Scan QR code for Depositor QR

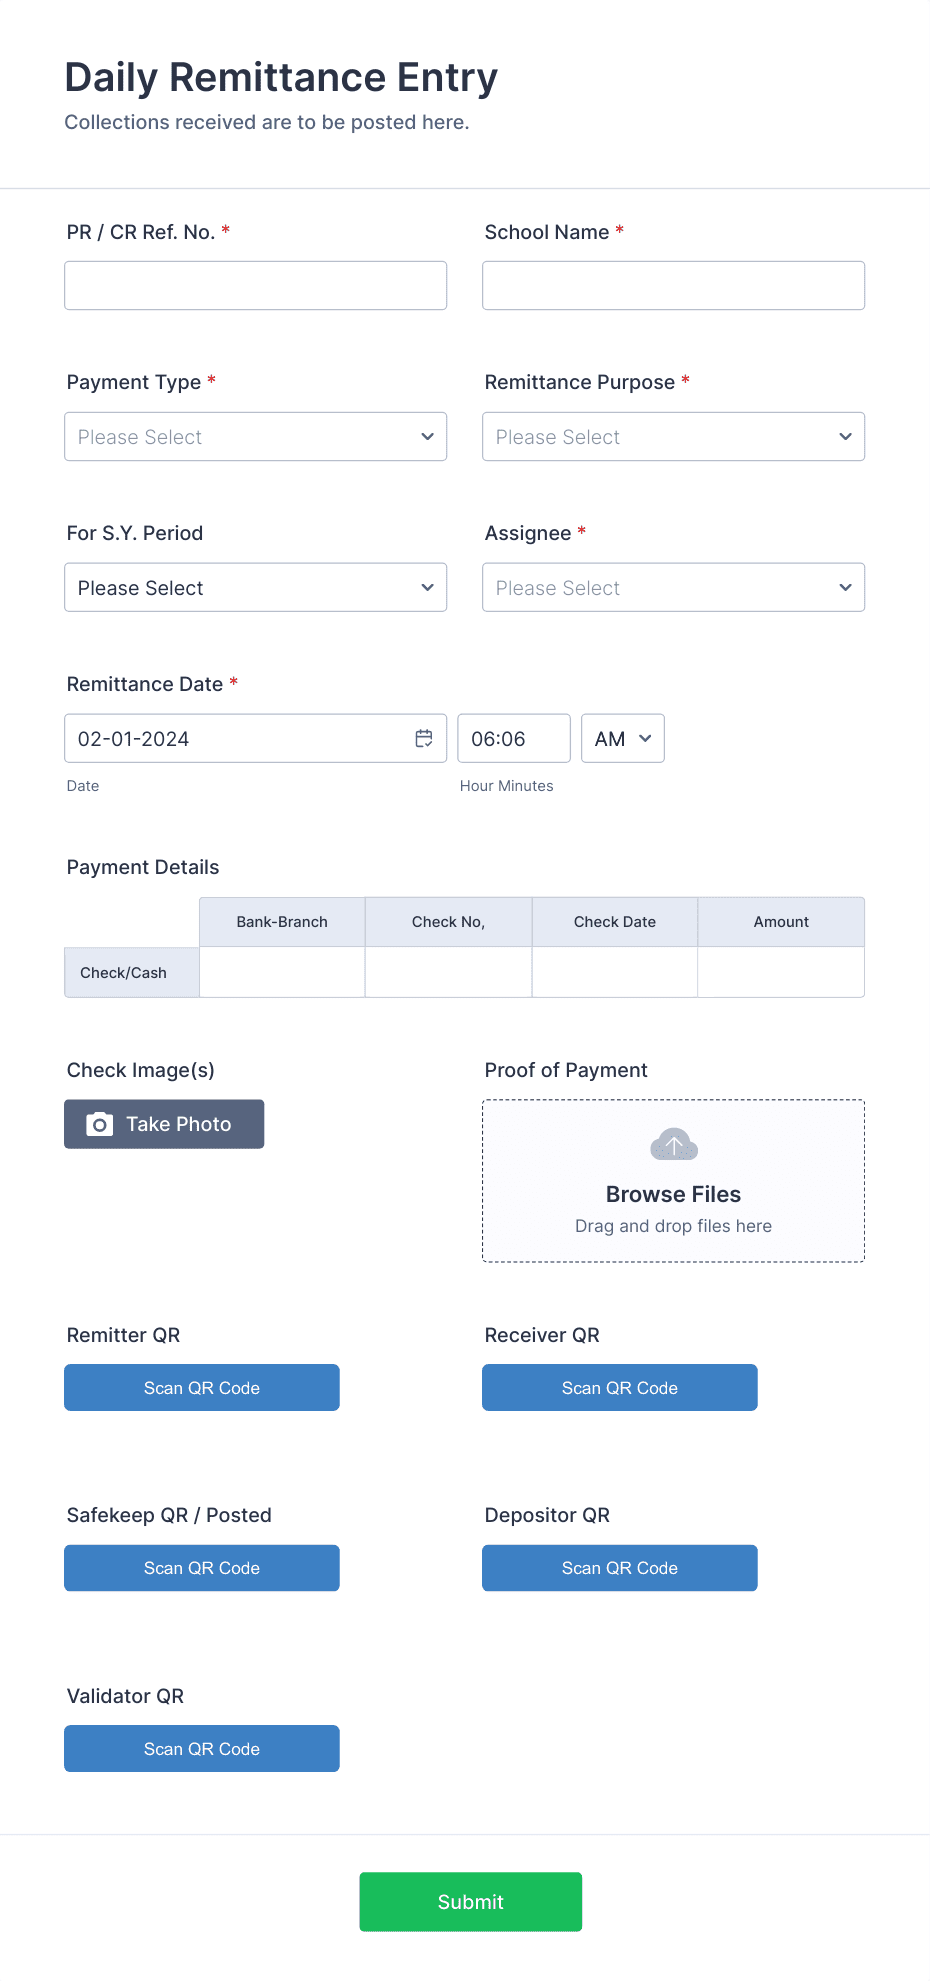[x=620, y=1568]
